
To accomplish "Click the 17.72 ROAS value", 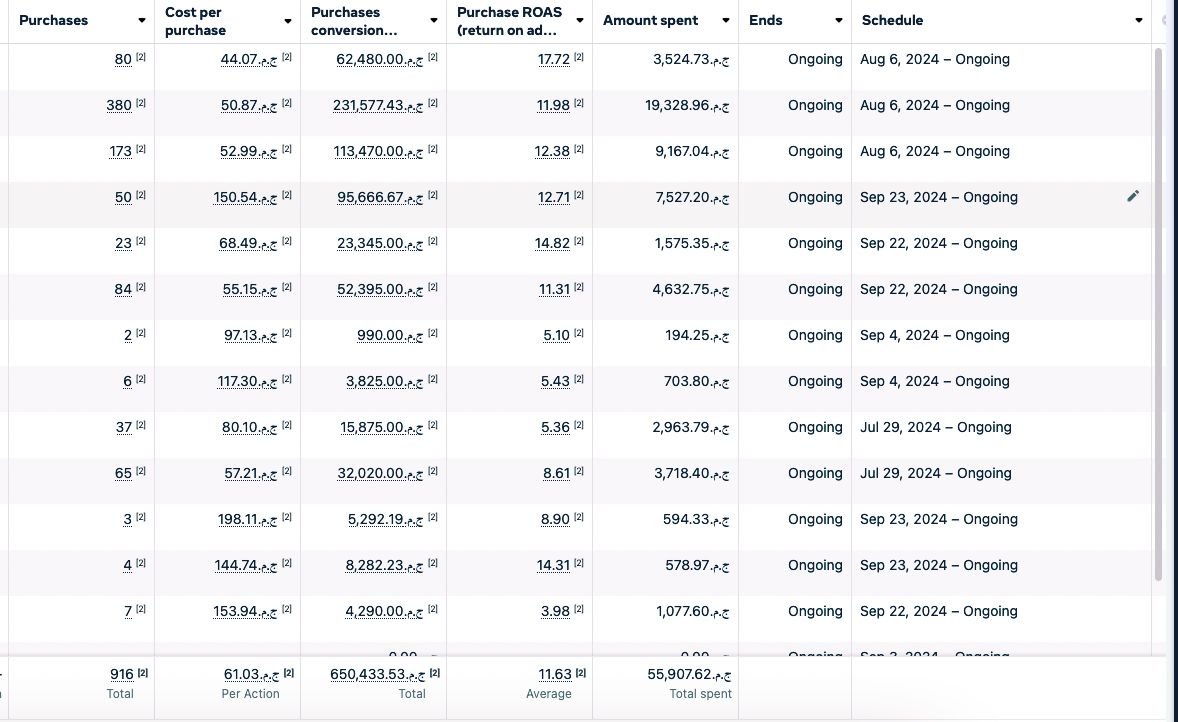I will click(x=553, y=59).
